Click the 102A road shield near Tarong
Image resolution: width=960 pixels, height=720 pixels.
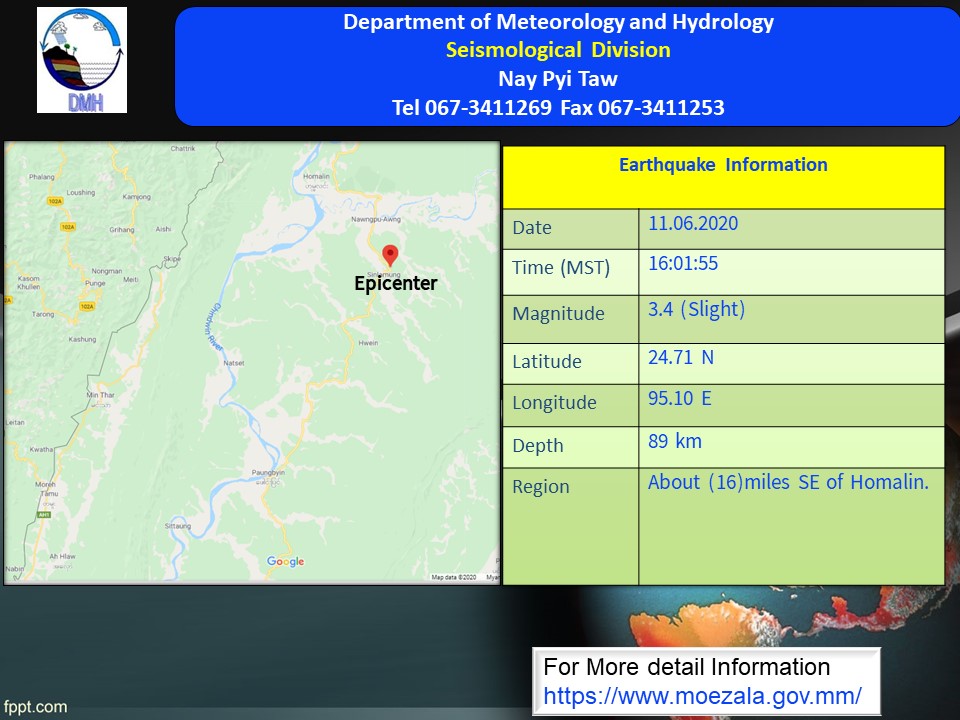87,305
